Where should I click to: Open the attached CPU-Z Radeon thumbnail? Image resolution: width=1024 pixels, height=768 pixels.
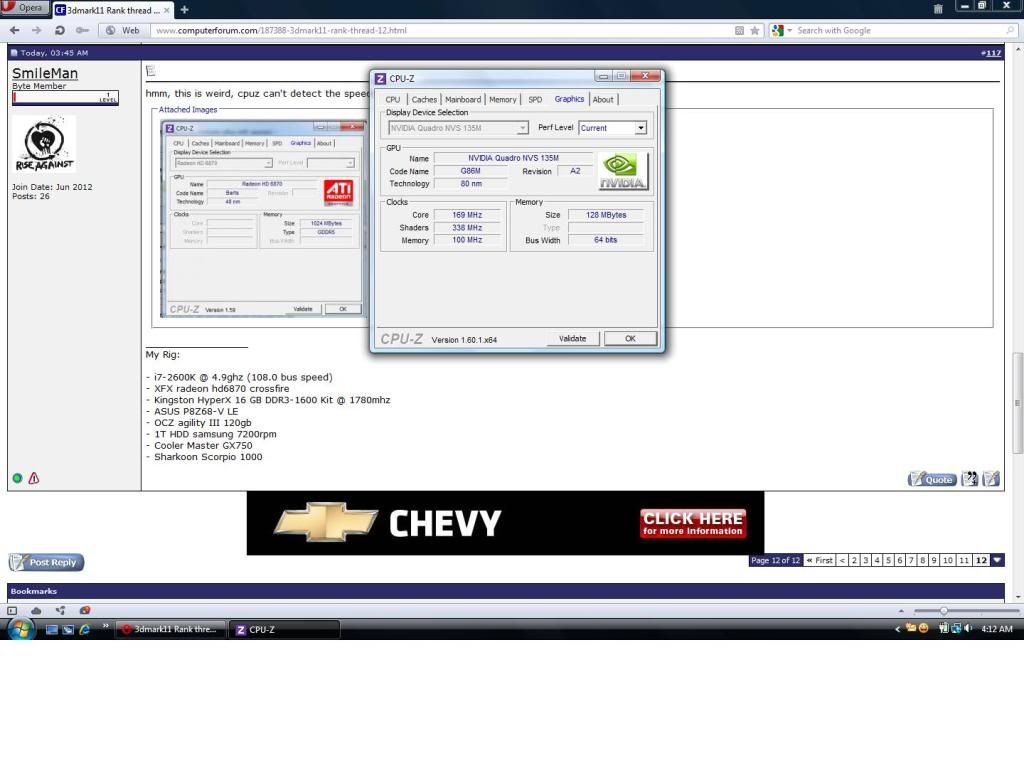click(x=264, y=219)
